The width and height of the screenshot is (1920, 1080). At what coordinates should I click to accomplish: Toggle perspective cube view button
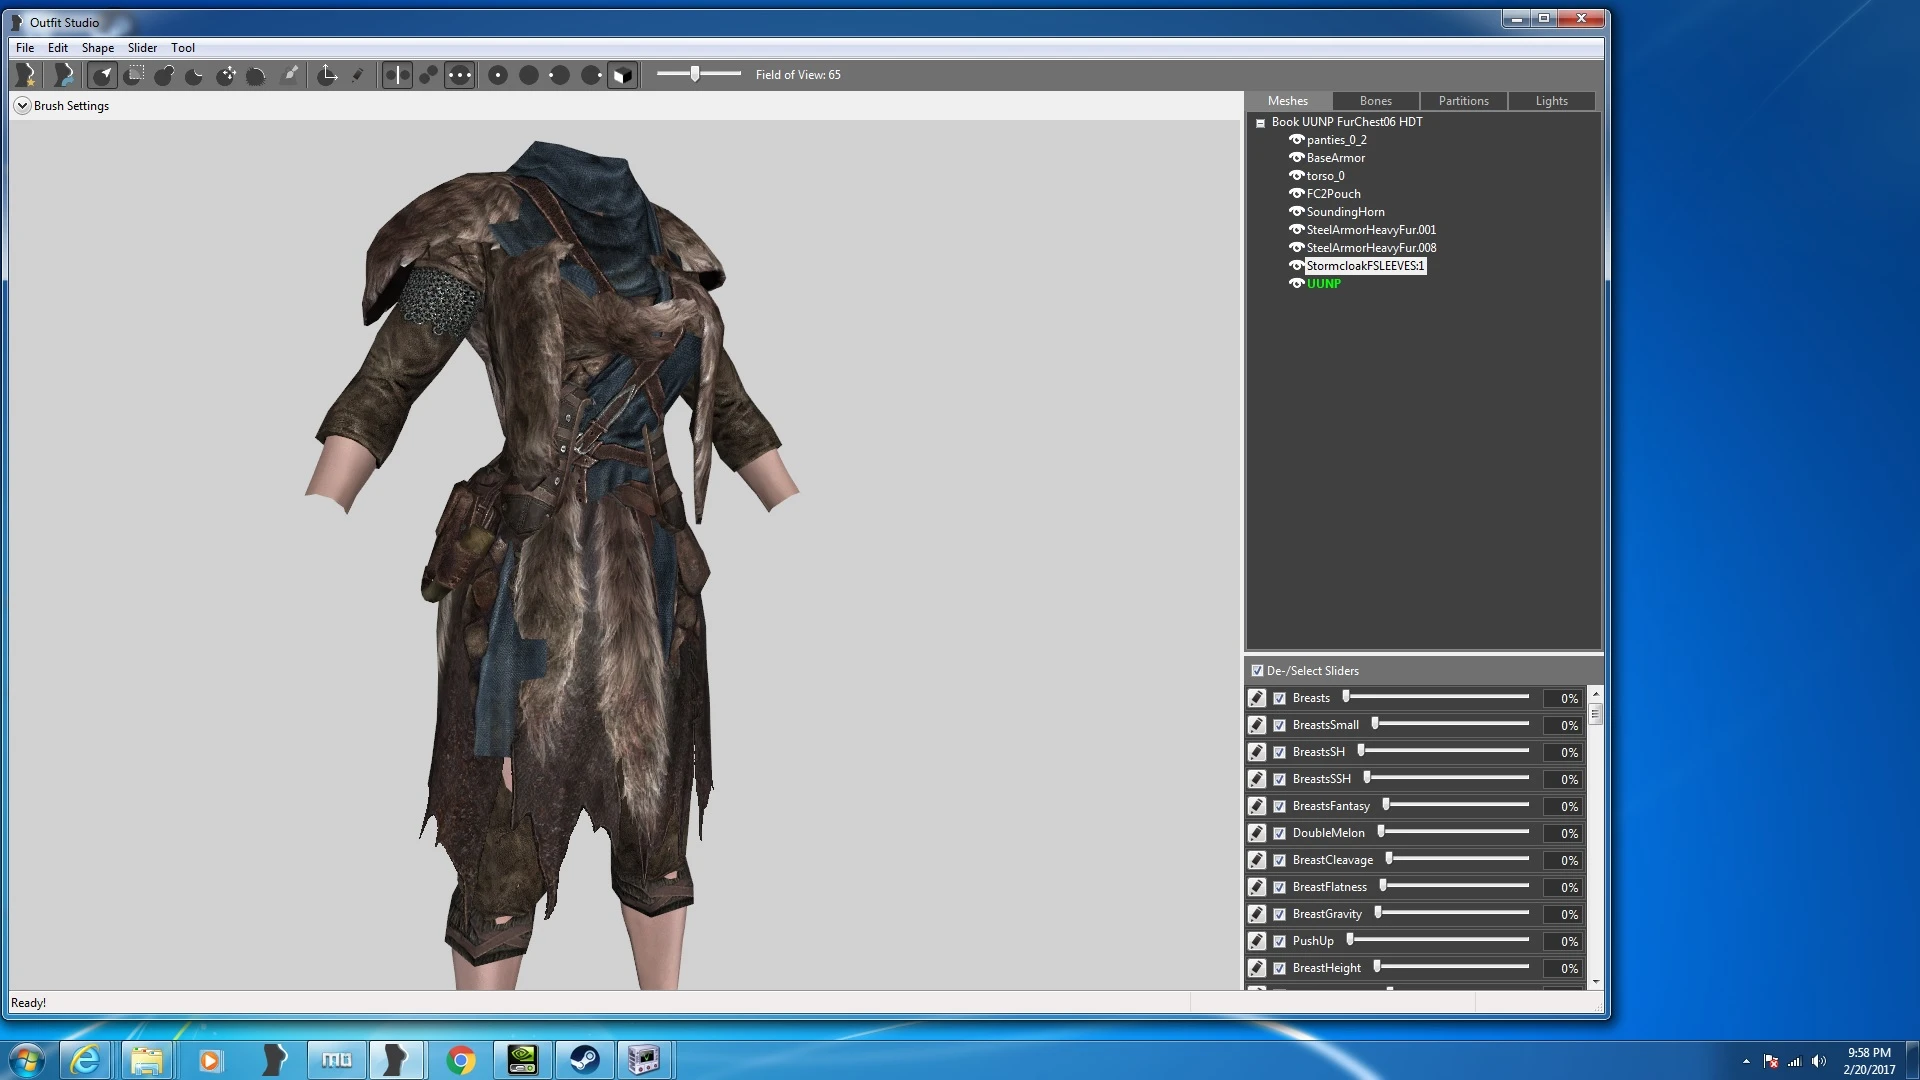(622, 75)
